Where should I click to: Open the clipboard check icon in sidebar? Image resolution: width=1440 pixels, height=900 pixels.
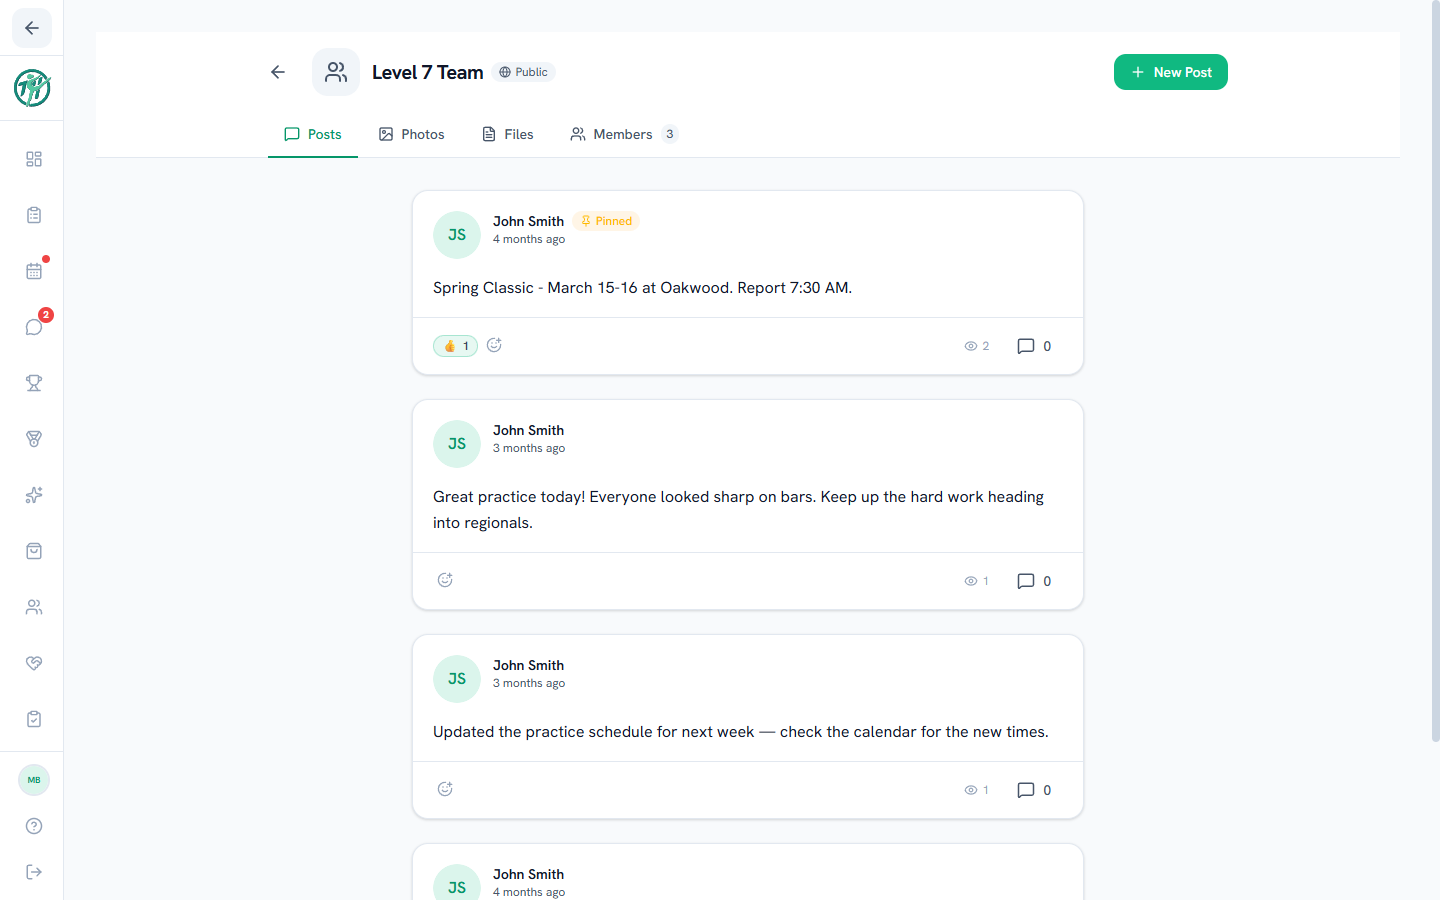click(x=34, y=719)
